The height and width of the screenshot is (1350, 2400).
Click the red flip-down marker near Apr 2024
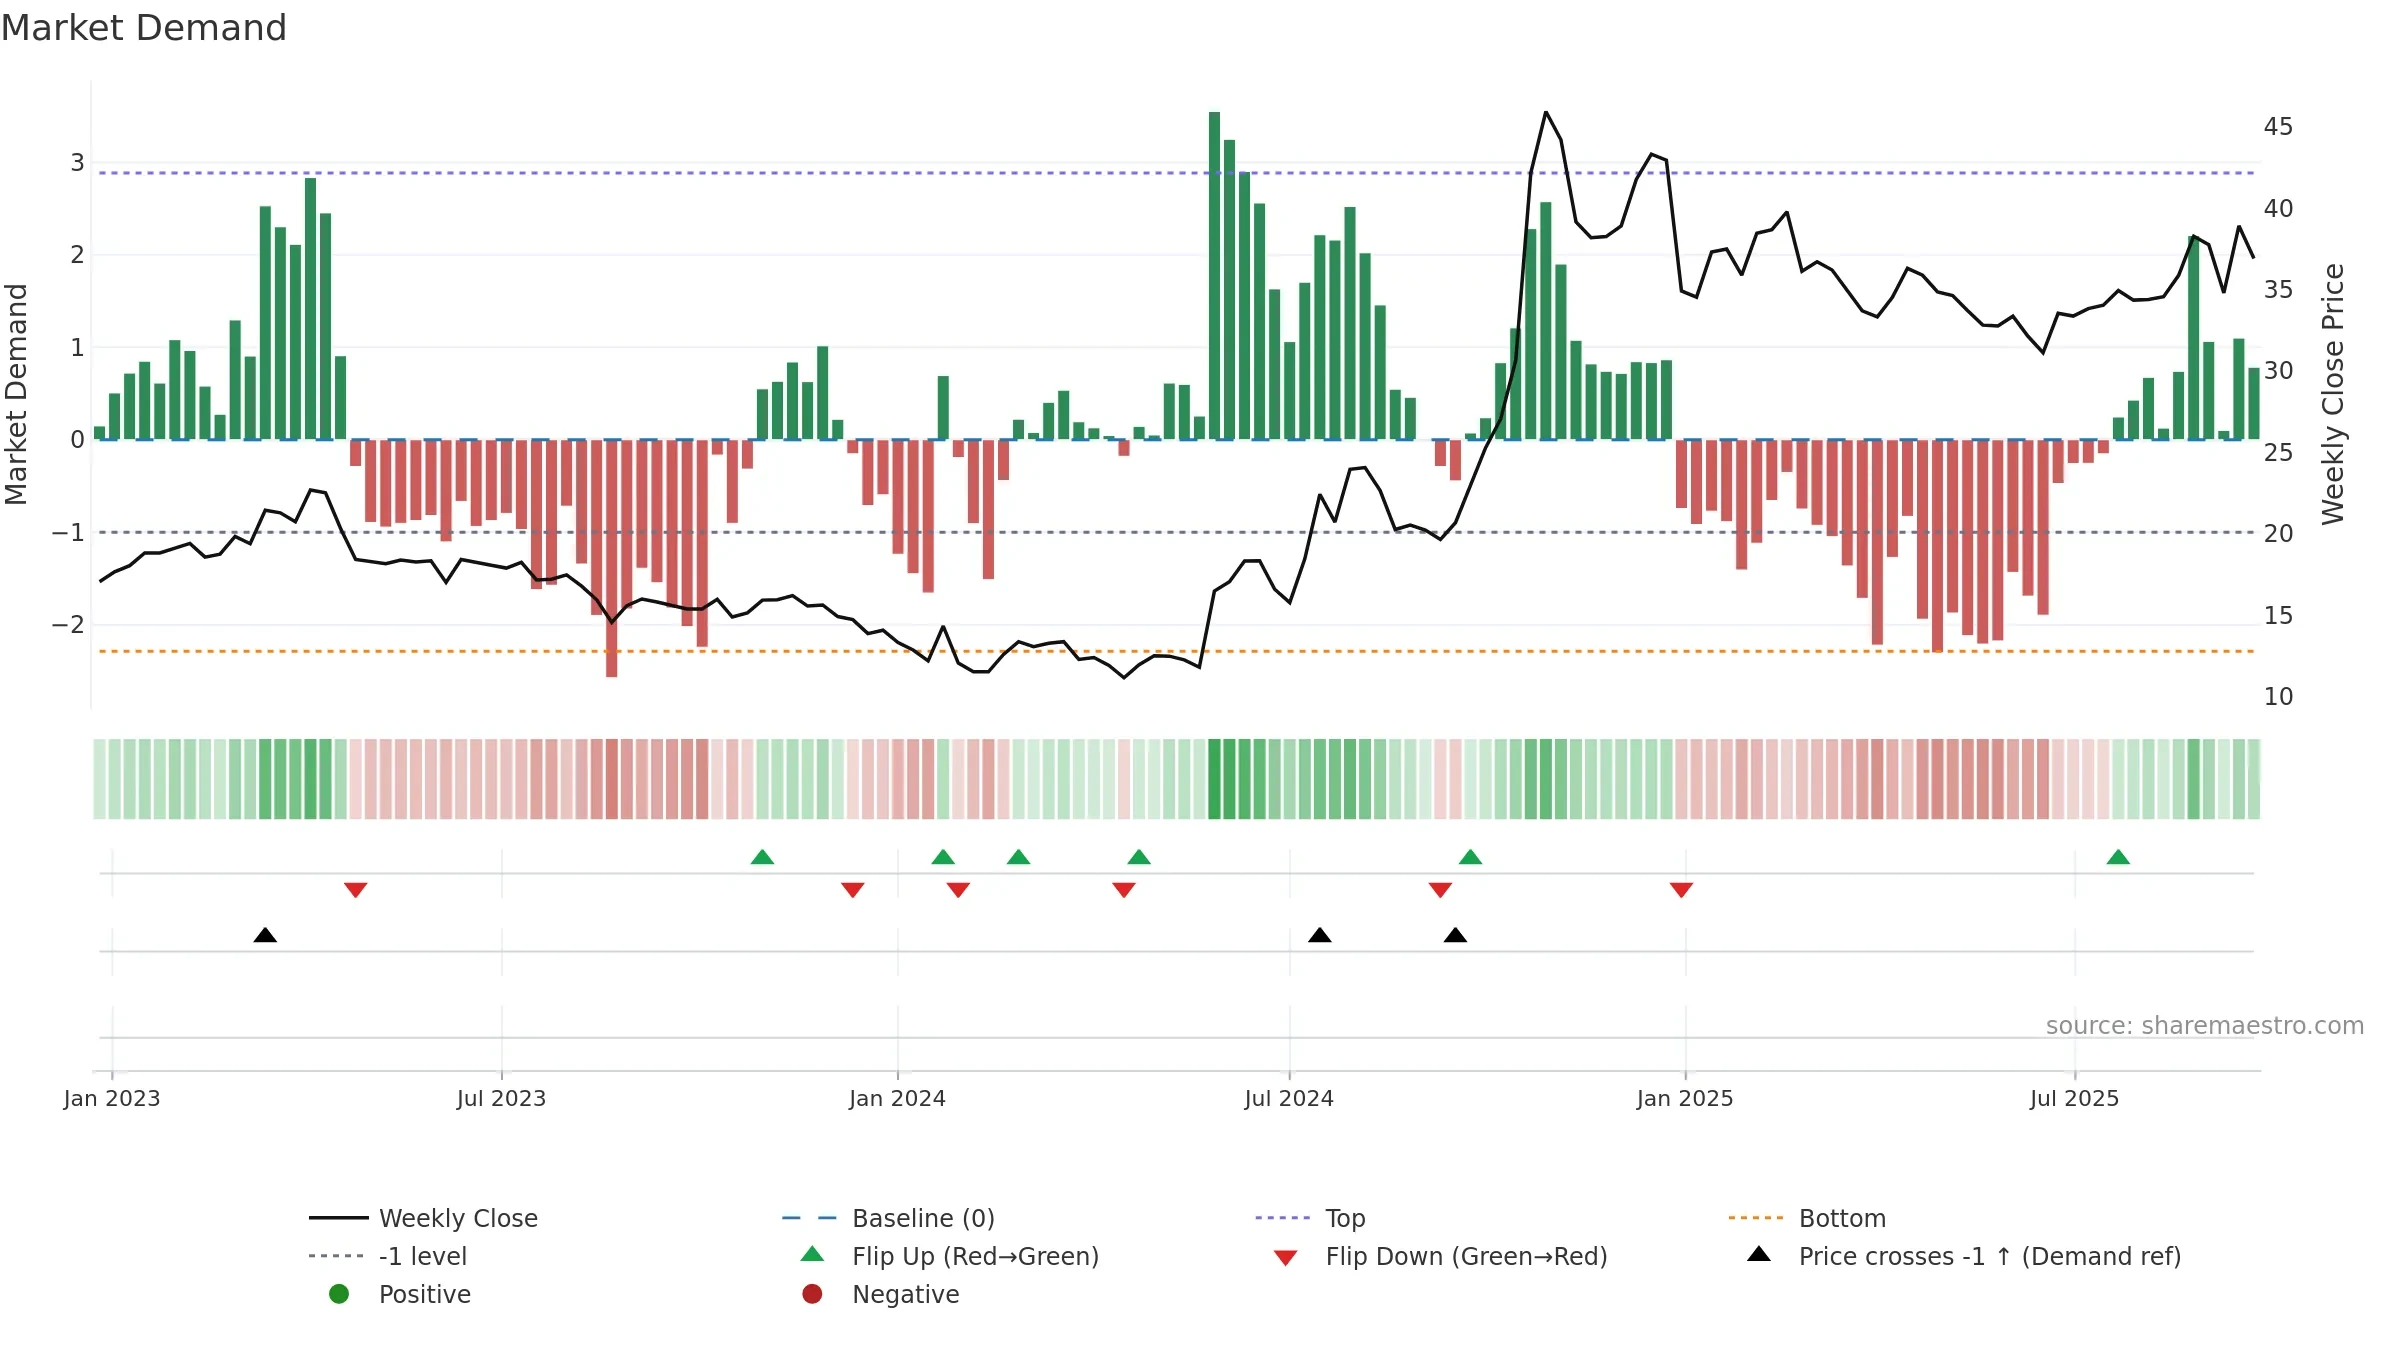tap(1124, 890)
